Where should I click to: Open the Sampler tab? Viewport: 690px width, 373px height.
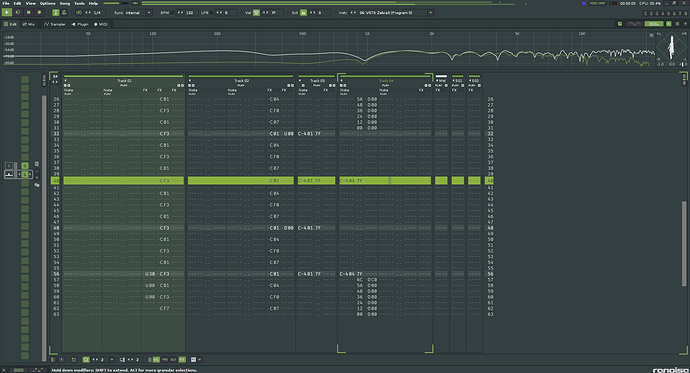coord(55,24)
